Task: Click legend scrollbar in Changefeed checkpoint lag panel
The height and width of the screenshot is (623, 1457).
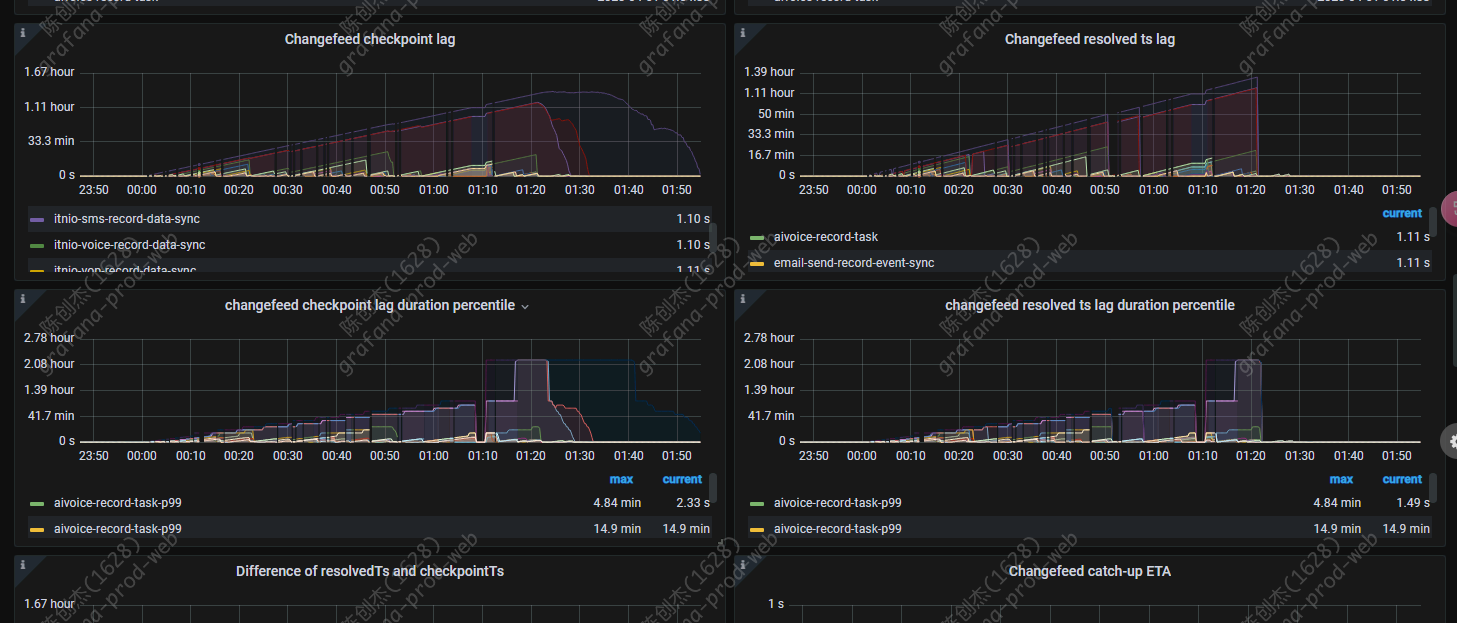Action: pos(712,236)
